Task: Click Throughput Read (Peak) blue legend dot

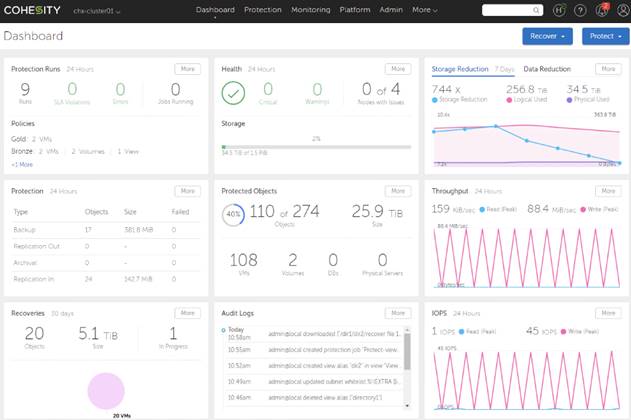Action: [482, 210]
